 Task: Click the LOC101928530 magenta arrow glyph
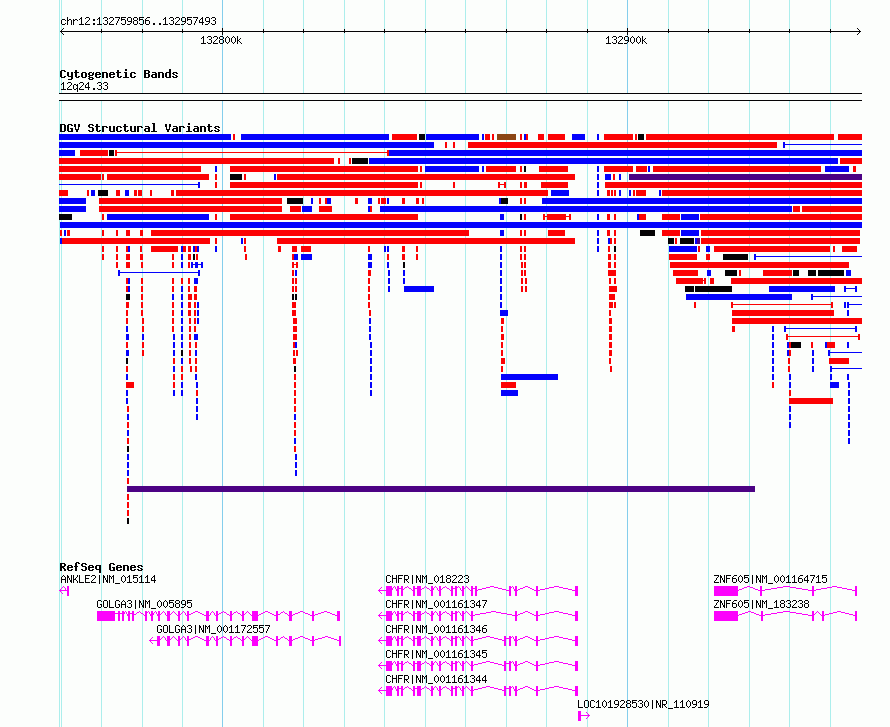[x=583, y=716]
